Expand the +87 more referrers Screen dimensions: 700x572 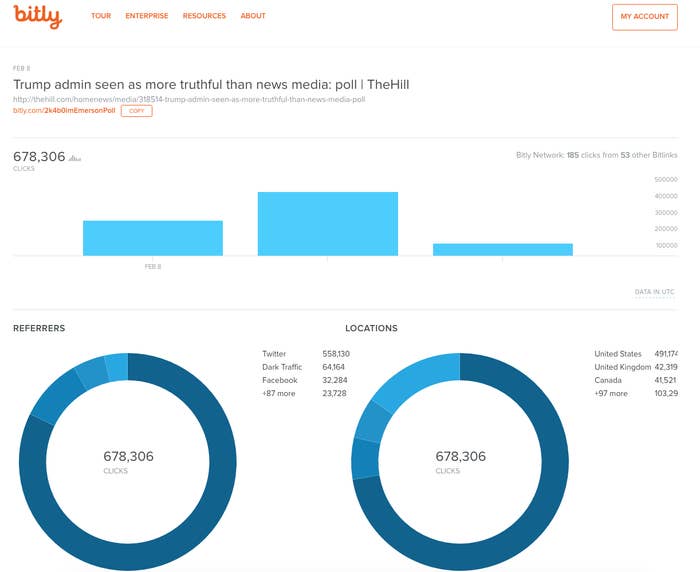pos(279,393)
